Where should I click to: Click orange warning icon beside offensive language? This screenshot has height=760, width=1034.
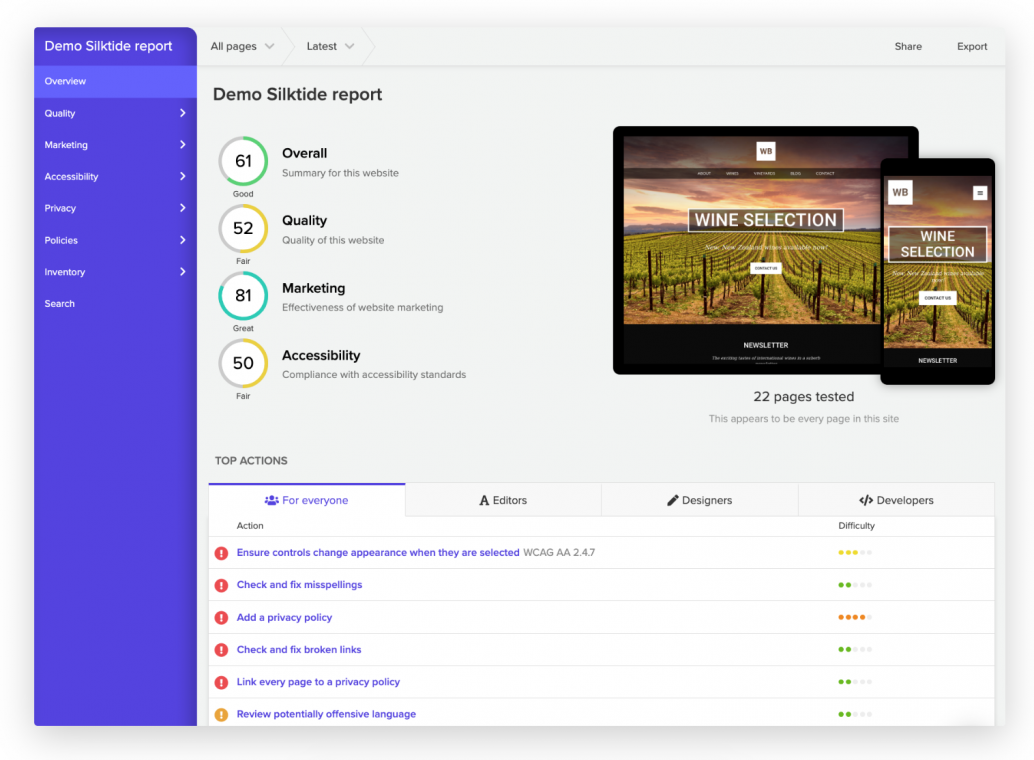pyautogui.click(x=222, y=715)
